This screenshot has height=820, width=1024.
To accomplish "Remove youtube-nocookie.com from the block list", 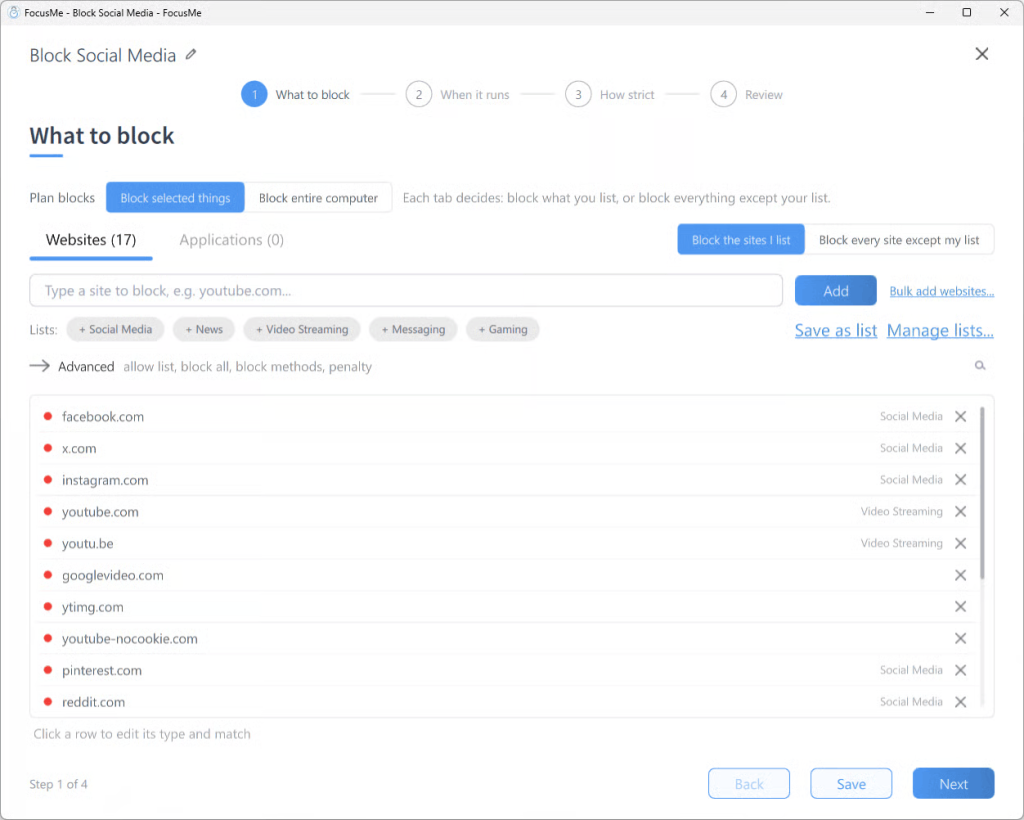I will click(x=960, y=639).
